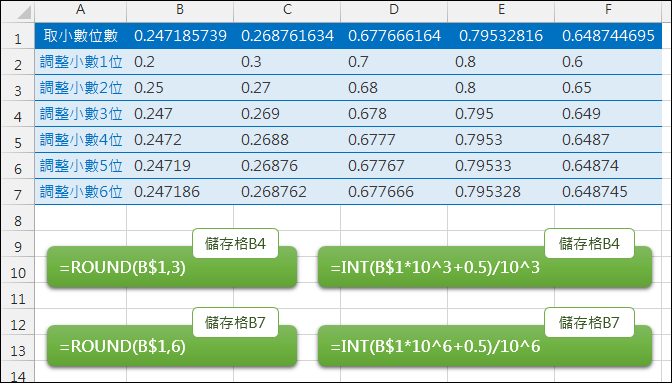Click the =ROUND(B$1,3) formula shape
Image resolution: width=672 pixels, height=383 pixels.
[172, 267]
